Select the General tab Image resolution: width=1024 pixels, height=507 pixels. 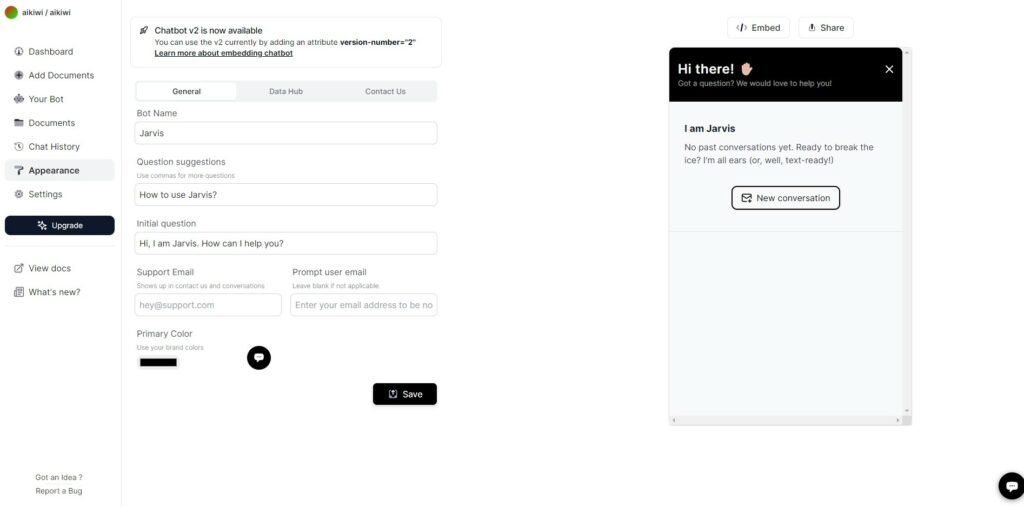coord(187,91)
